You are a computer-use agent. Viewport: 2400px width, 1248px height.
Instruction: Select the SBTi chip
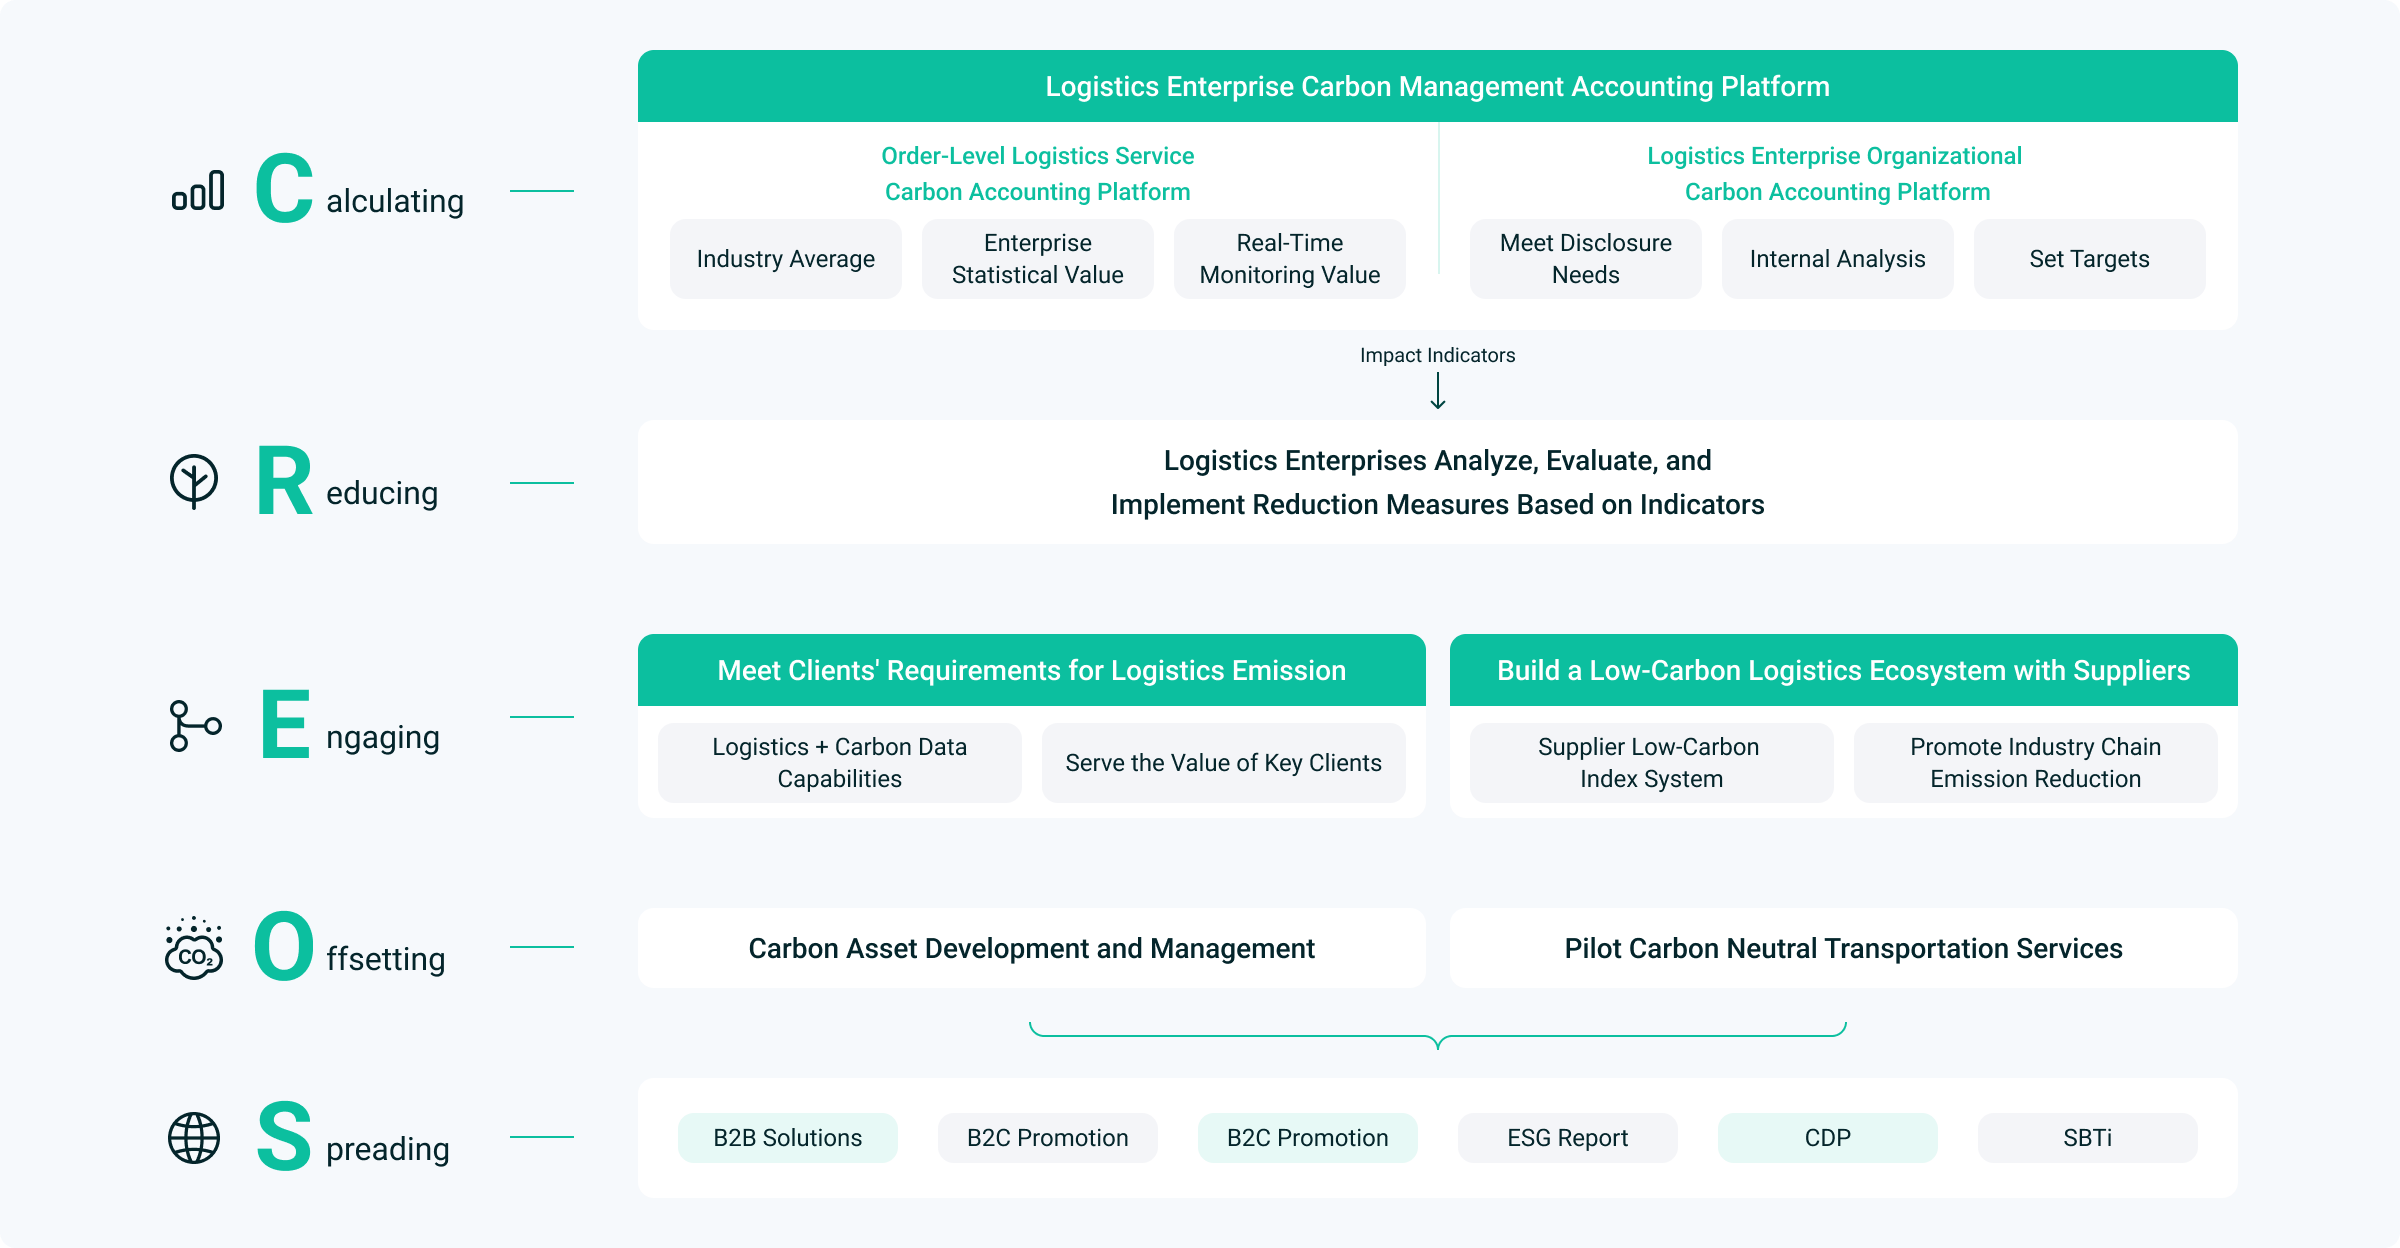pos(2088,1138)
